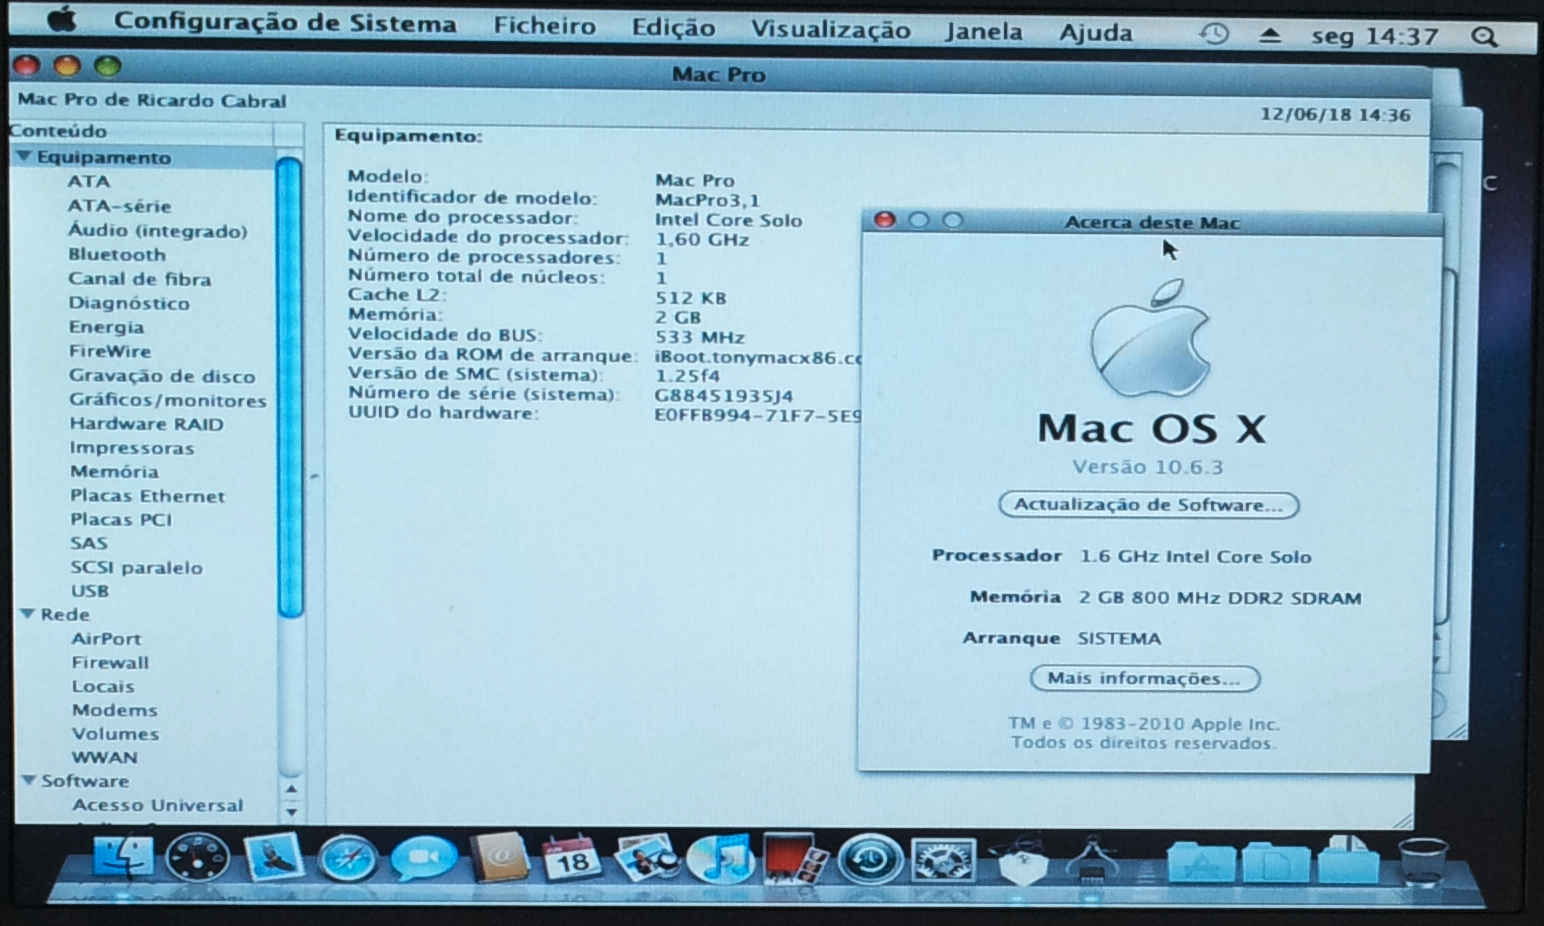Select USB in the sidebar
The height and width of the screenshot is (926, 1544).
90,590
